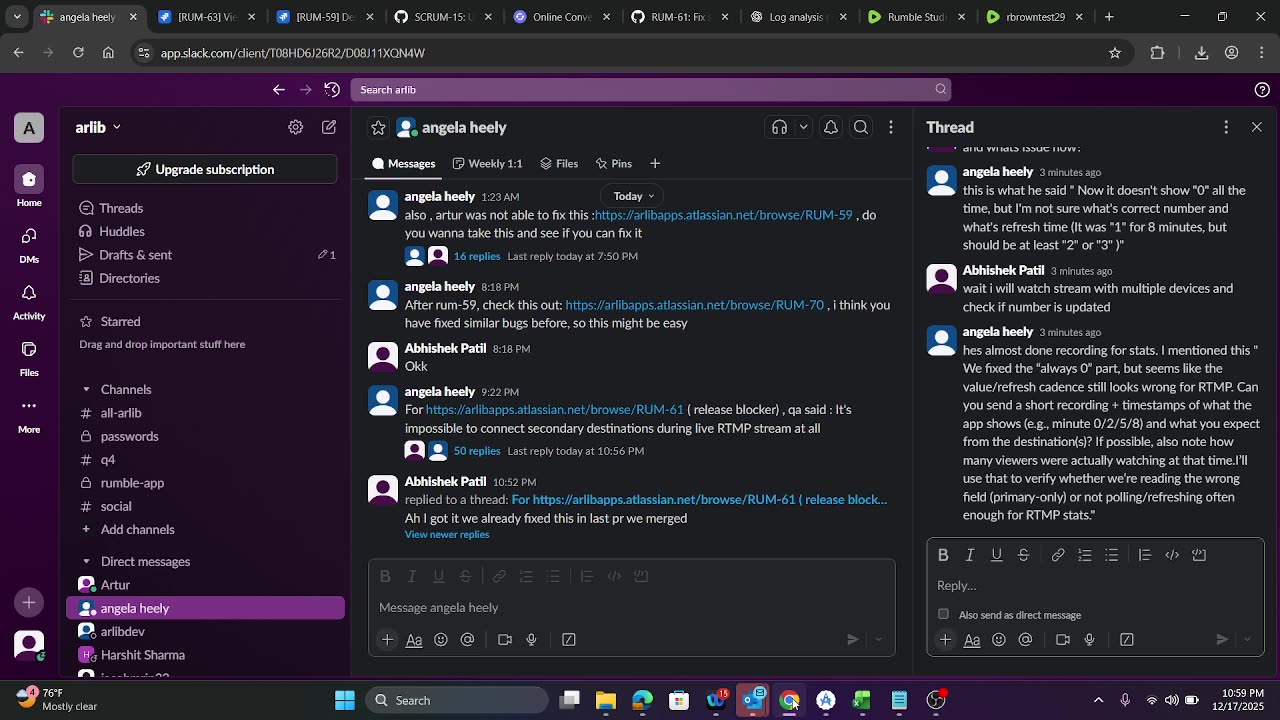Start a huddle with headphones icon

click(x=779, y=127)
